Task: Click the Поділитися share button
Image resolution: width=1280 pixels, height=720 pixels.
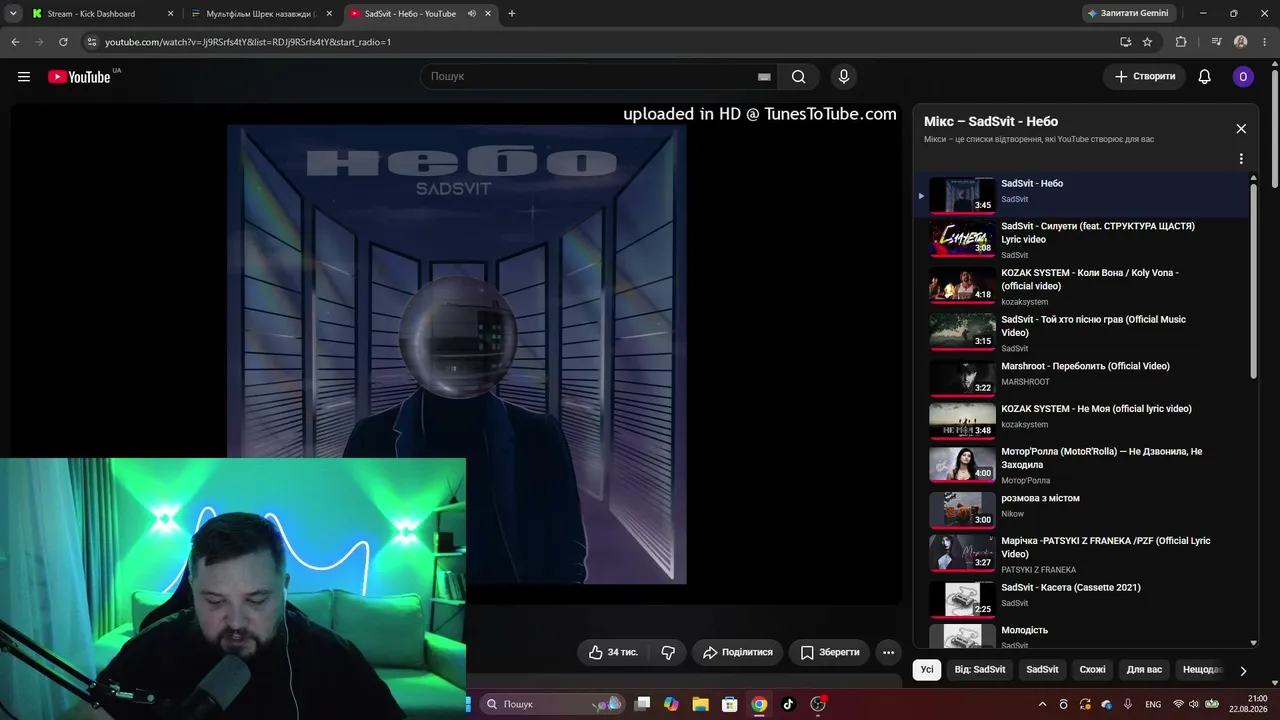Action: (x=737, y=652)
